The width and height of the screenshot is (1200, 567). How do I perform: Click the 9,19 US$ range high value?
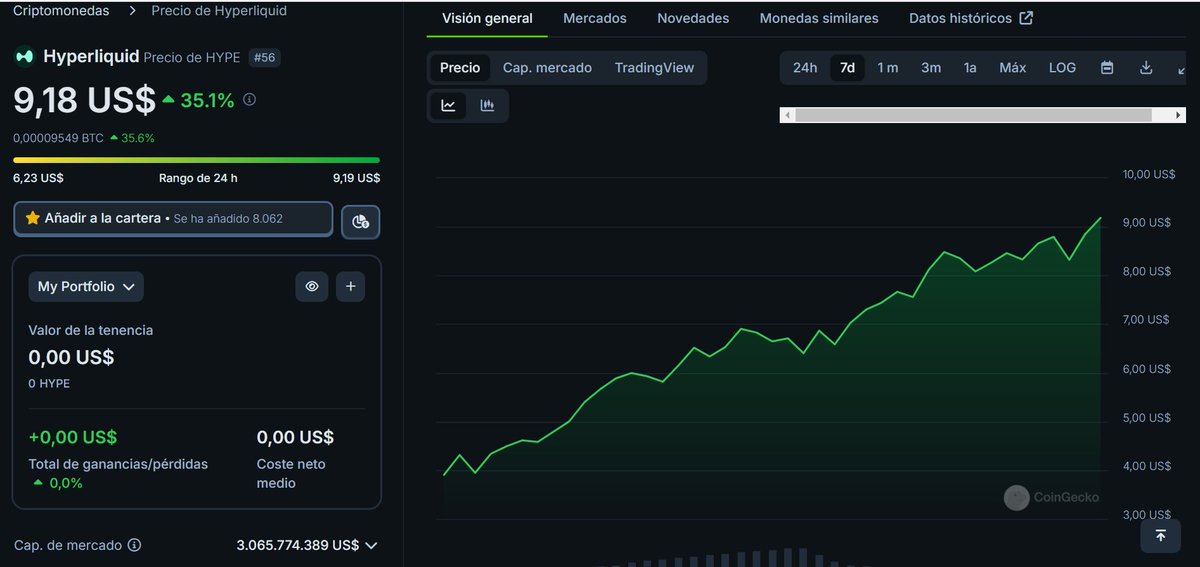tap(356, 178)
